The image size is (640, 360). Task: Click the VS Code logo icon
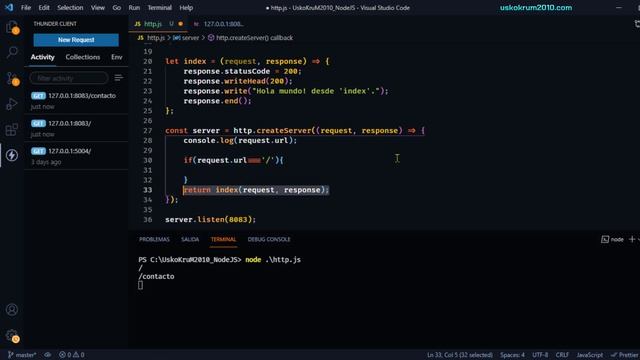tap(9, 7)
